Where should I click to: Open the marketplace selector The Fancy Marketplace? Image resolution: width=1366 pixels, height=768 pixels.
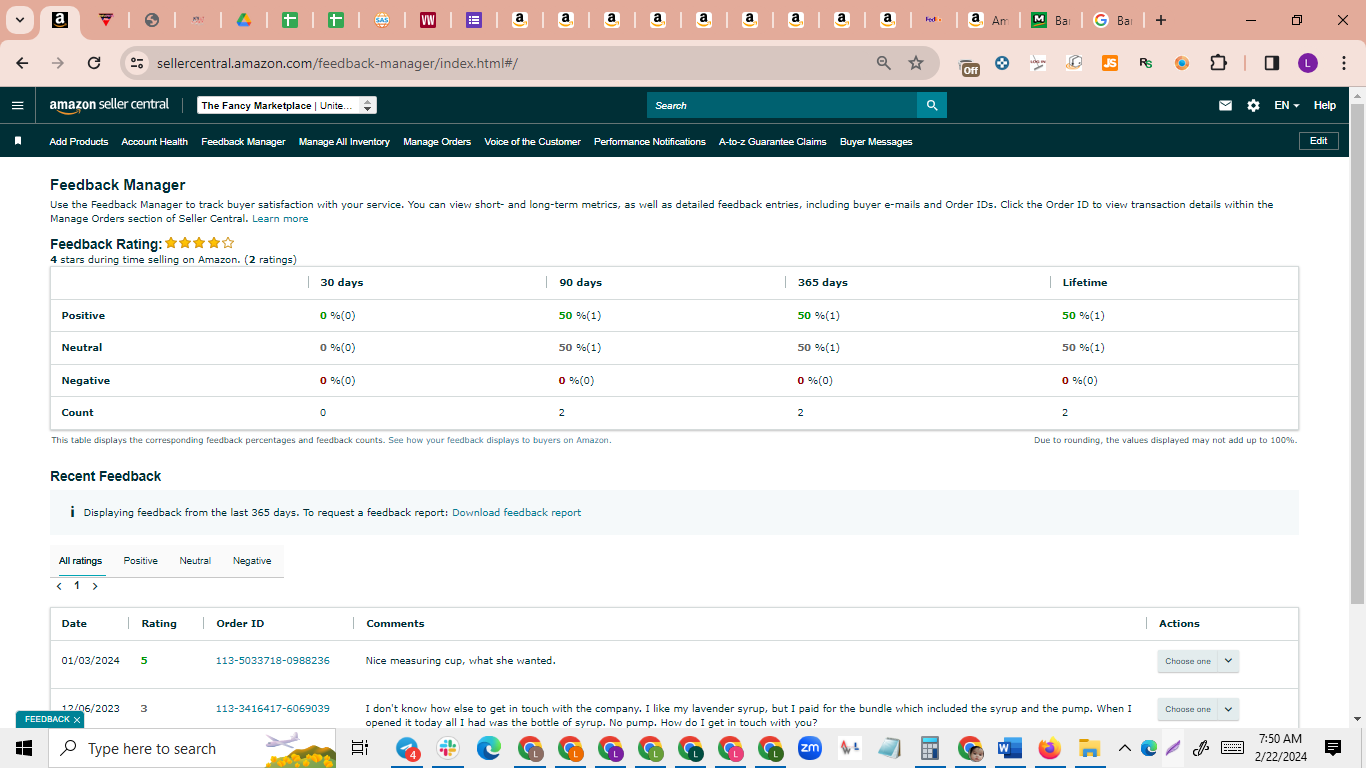[x=287, y=105]
